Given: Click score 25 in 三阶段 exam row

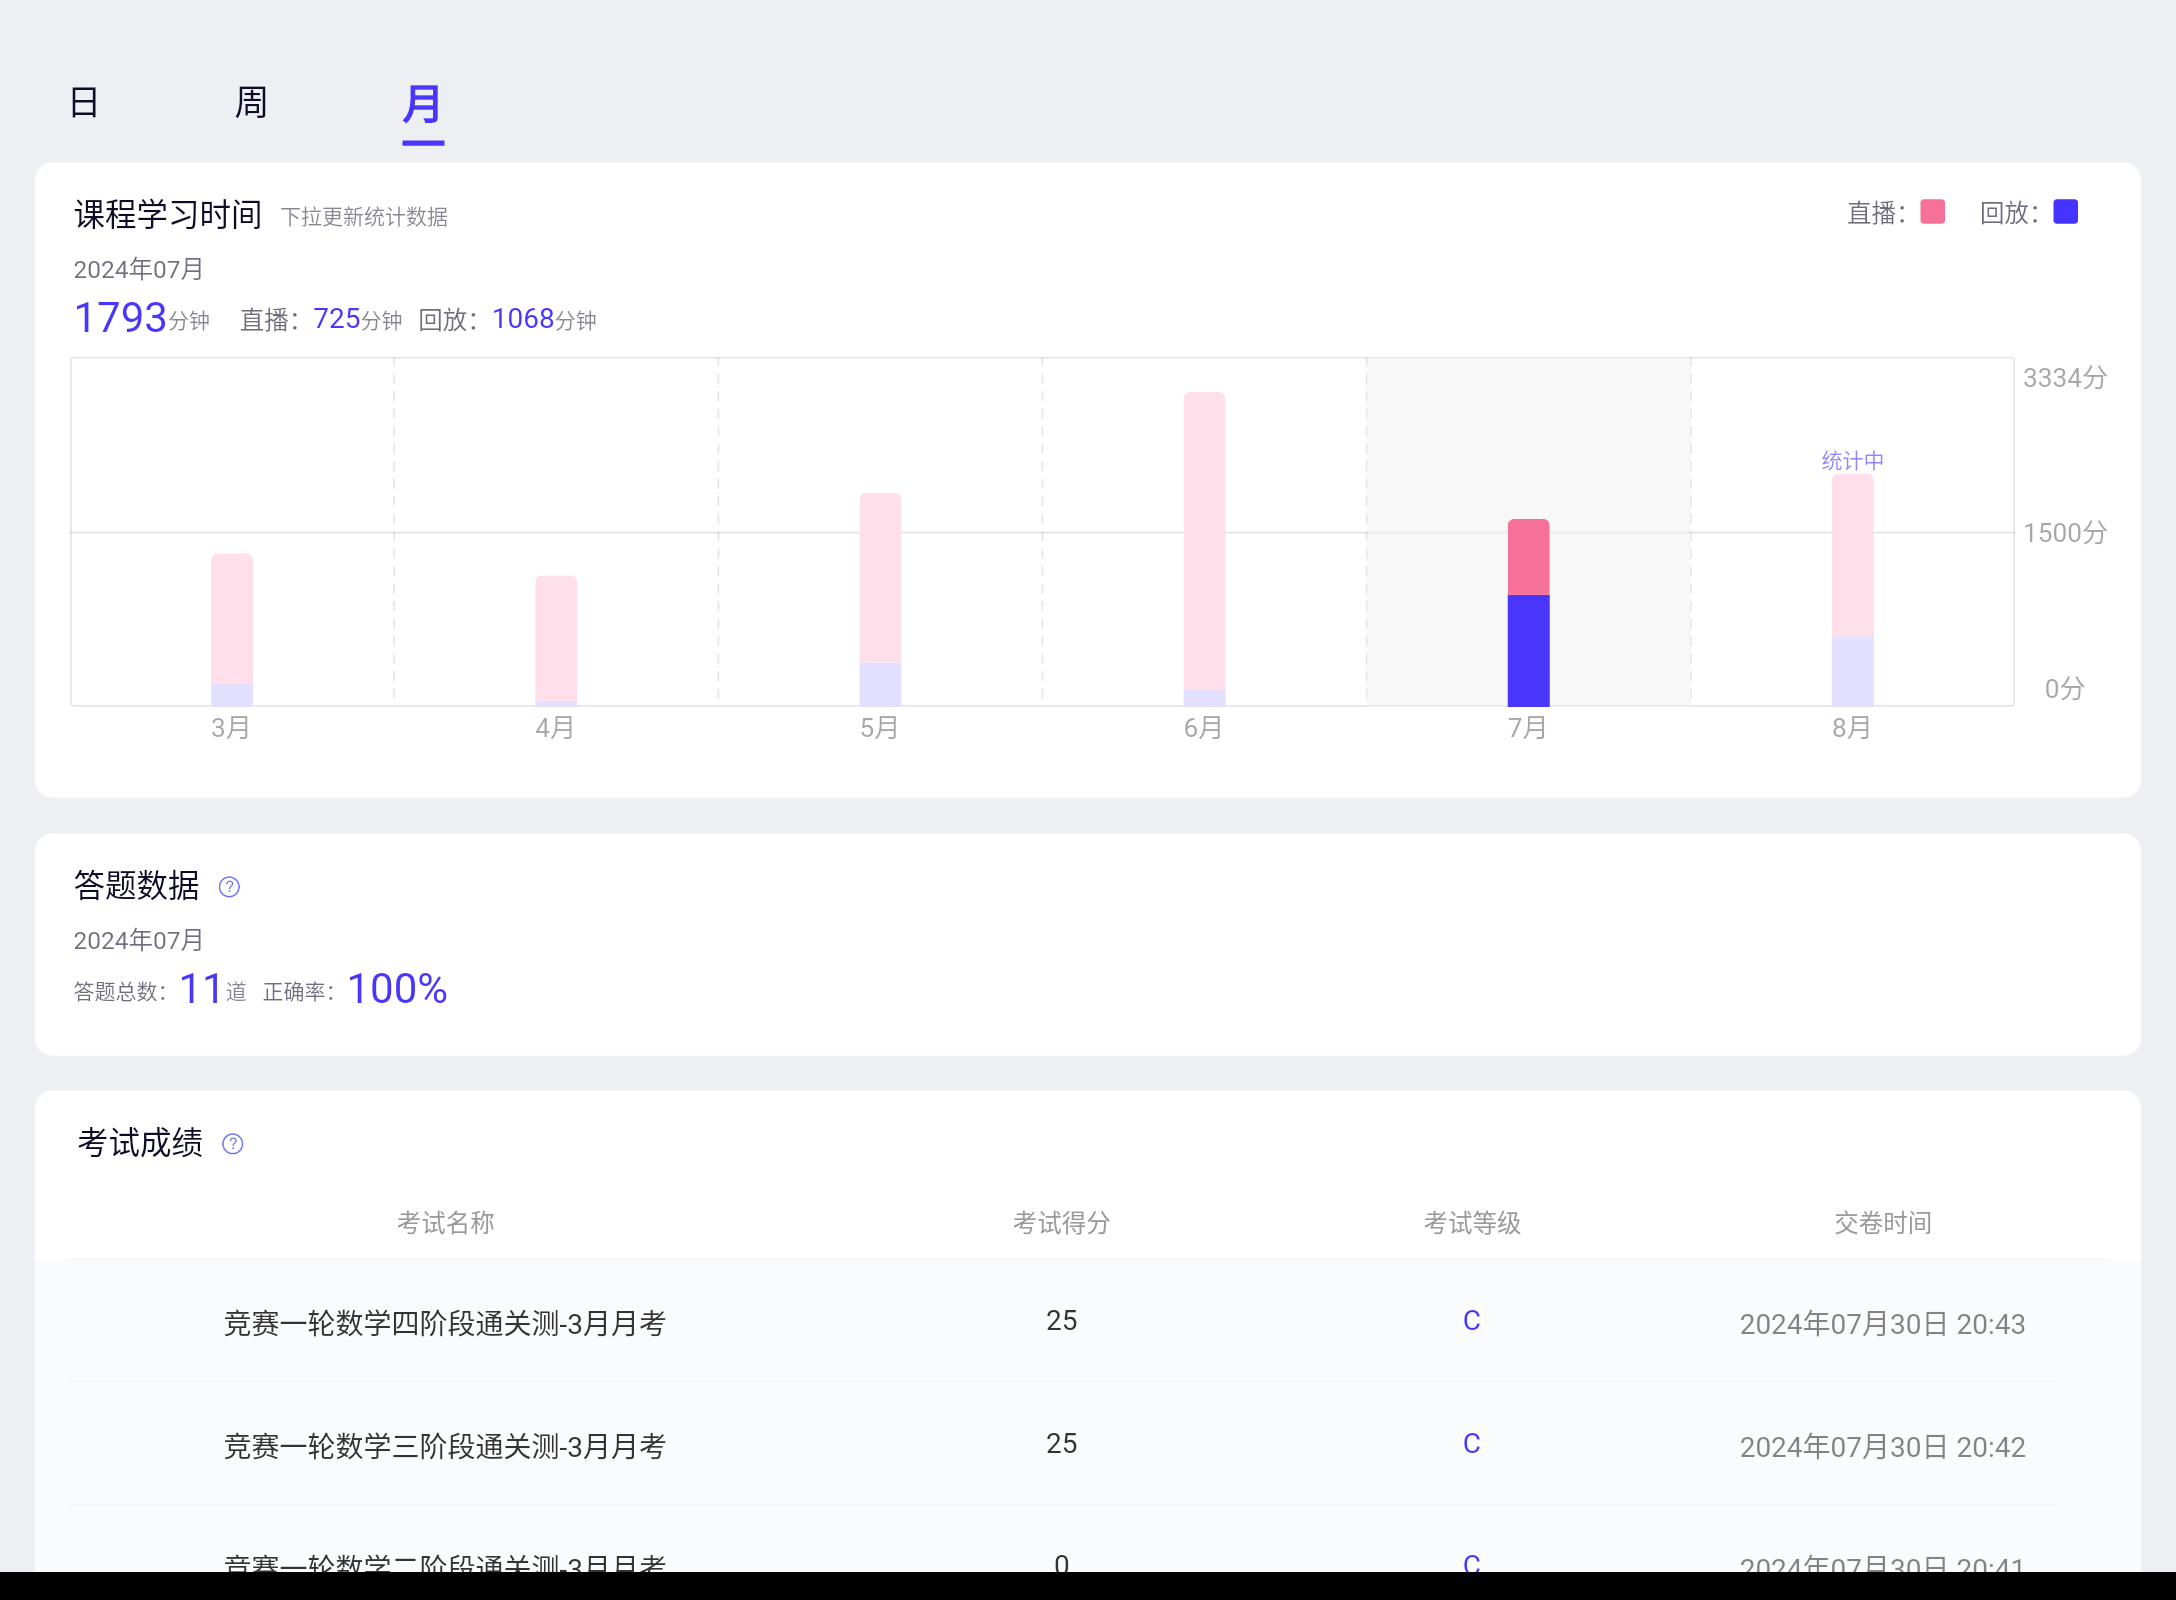Looking at the screenshot, I should pos(1062,1444).
